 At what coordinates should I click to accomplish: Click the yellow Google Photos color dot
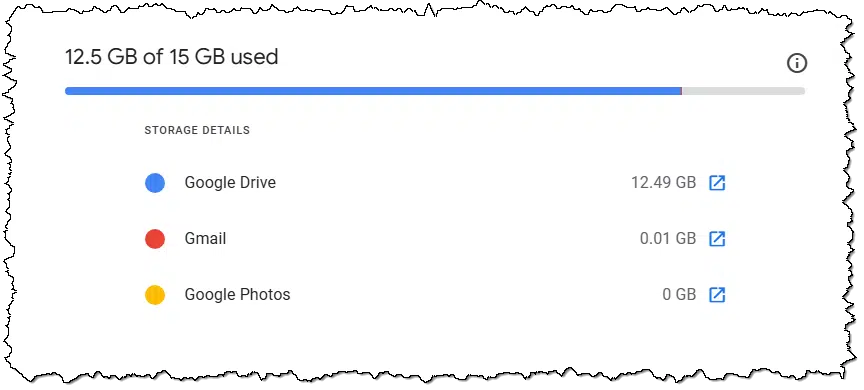155,295
